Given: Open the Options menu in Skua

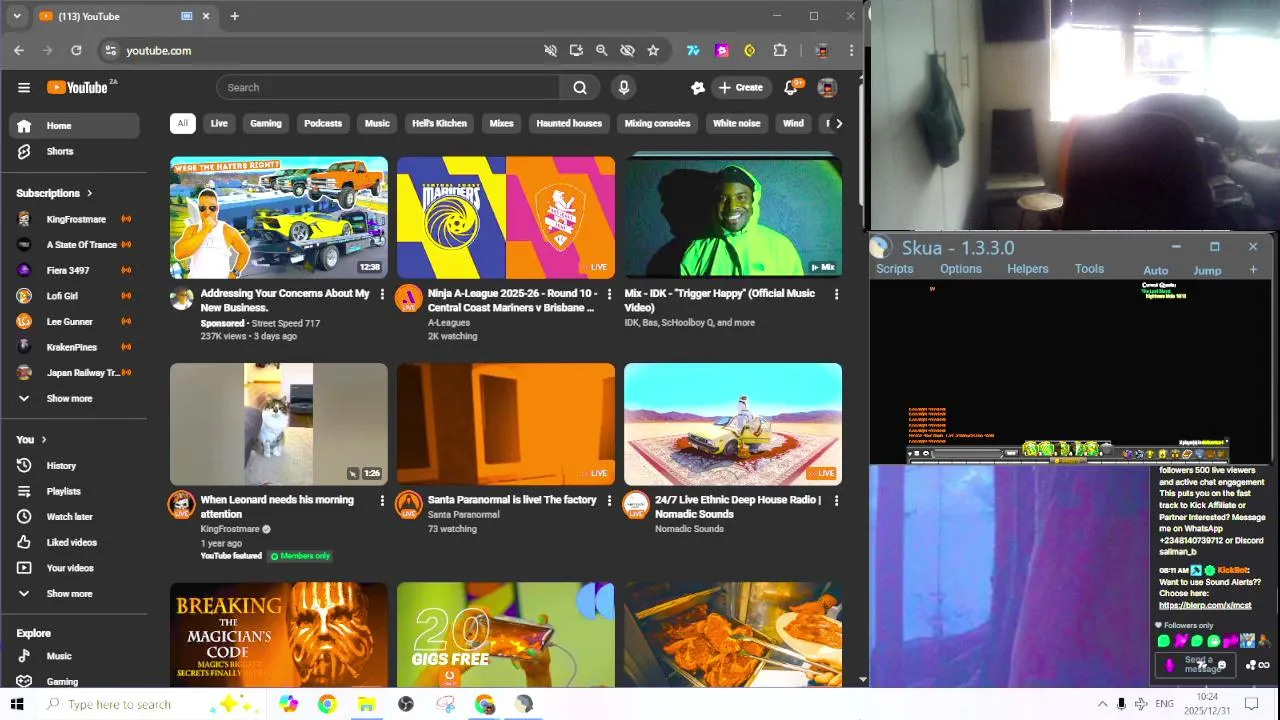Looking at the screenshot, I should (x=960, y=269).
